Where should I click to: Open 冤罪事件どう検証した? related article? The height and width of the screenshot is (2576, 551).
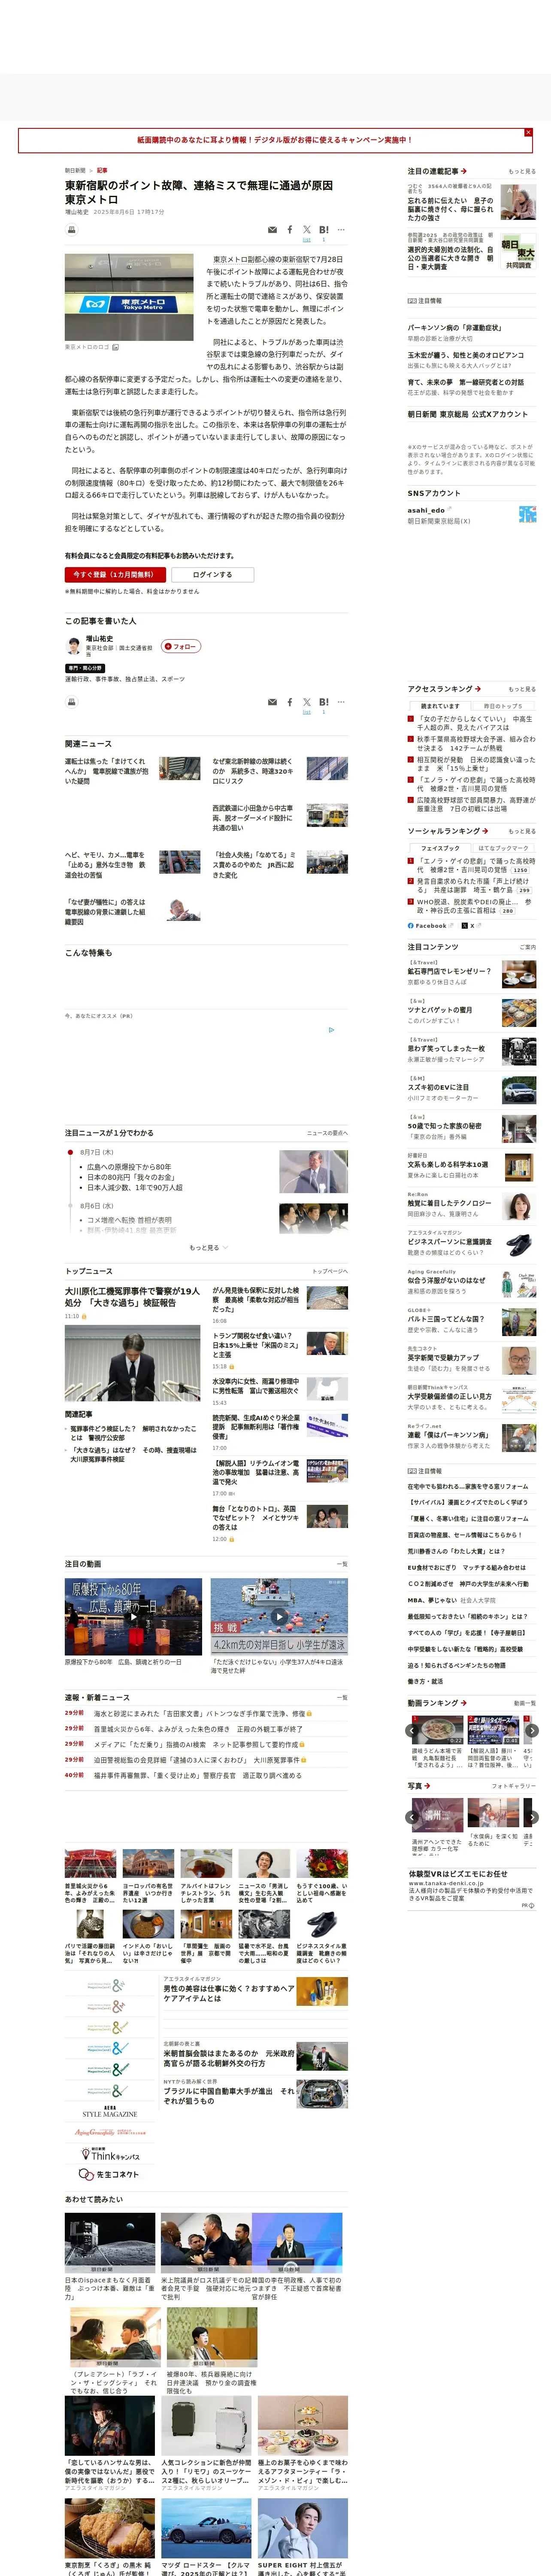(x=133, y=1433)
